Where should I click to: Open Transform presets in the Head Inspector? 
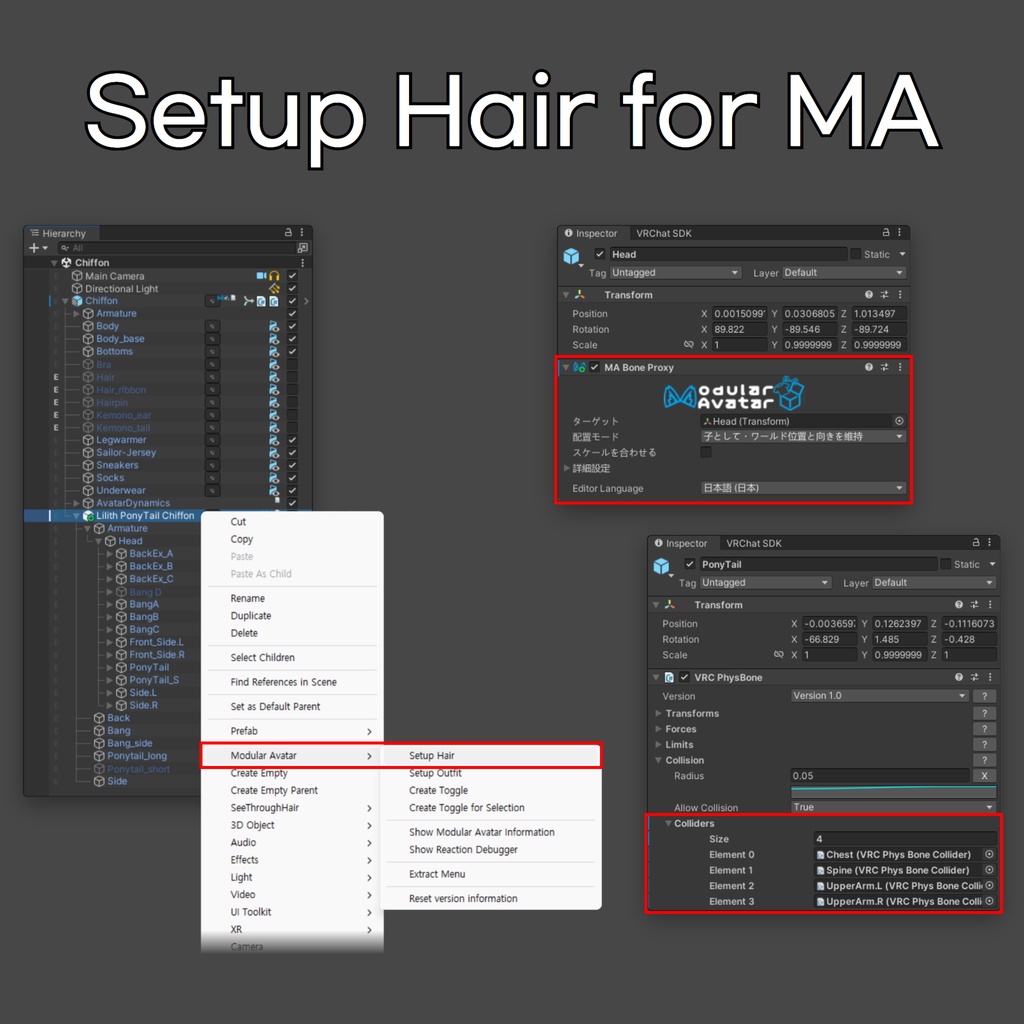(884, 295)
